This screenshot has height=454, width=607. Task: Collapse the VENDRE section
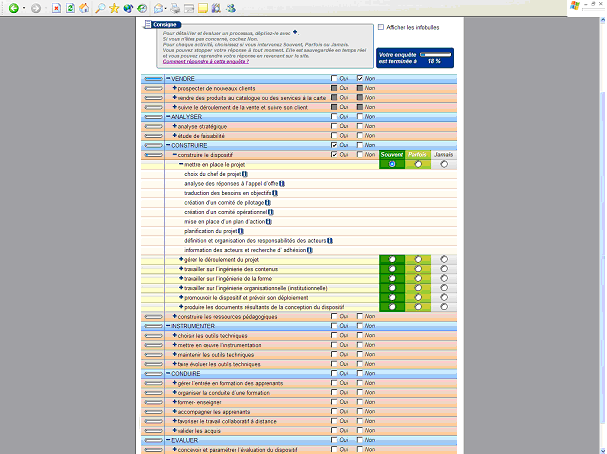click(x=168, y=78)
